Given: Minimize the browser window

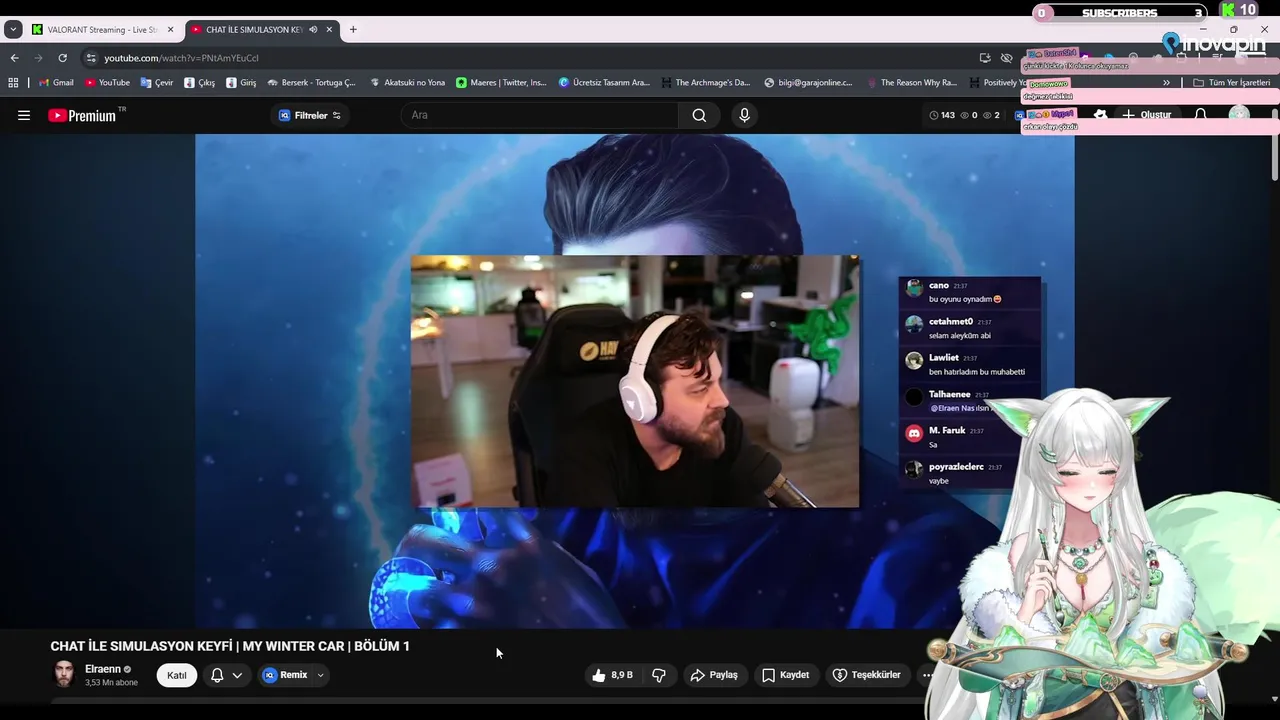Looking at the screenshot, I should coord(1202,29).
